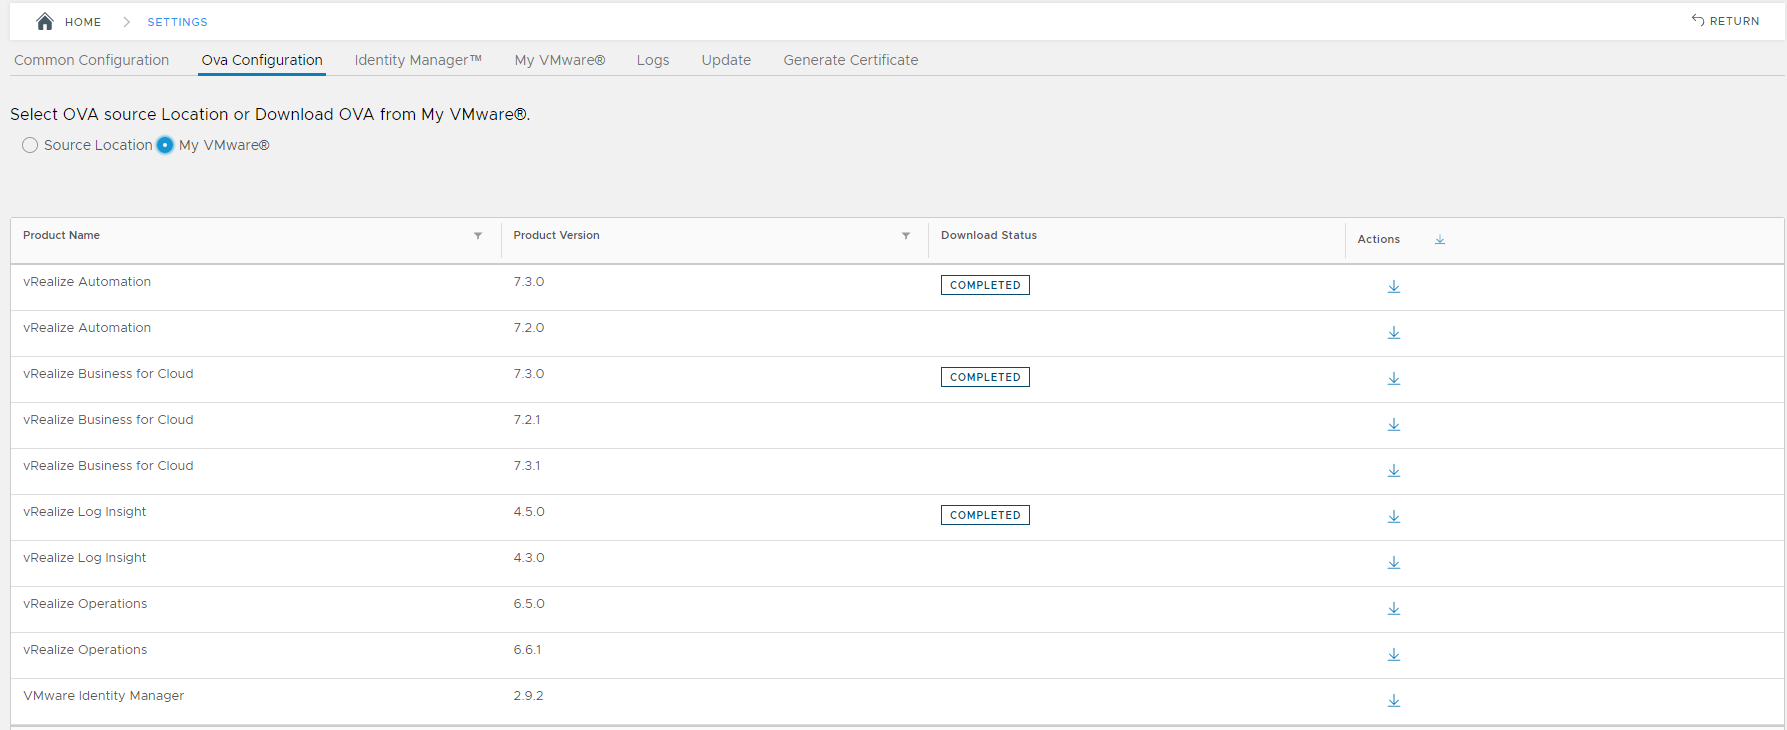Image resolution: width=1787 pixels, height=730 pixels.
Task: Click the Home house icon
Action: coord(45,21)
